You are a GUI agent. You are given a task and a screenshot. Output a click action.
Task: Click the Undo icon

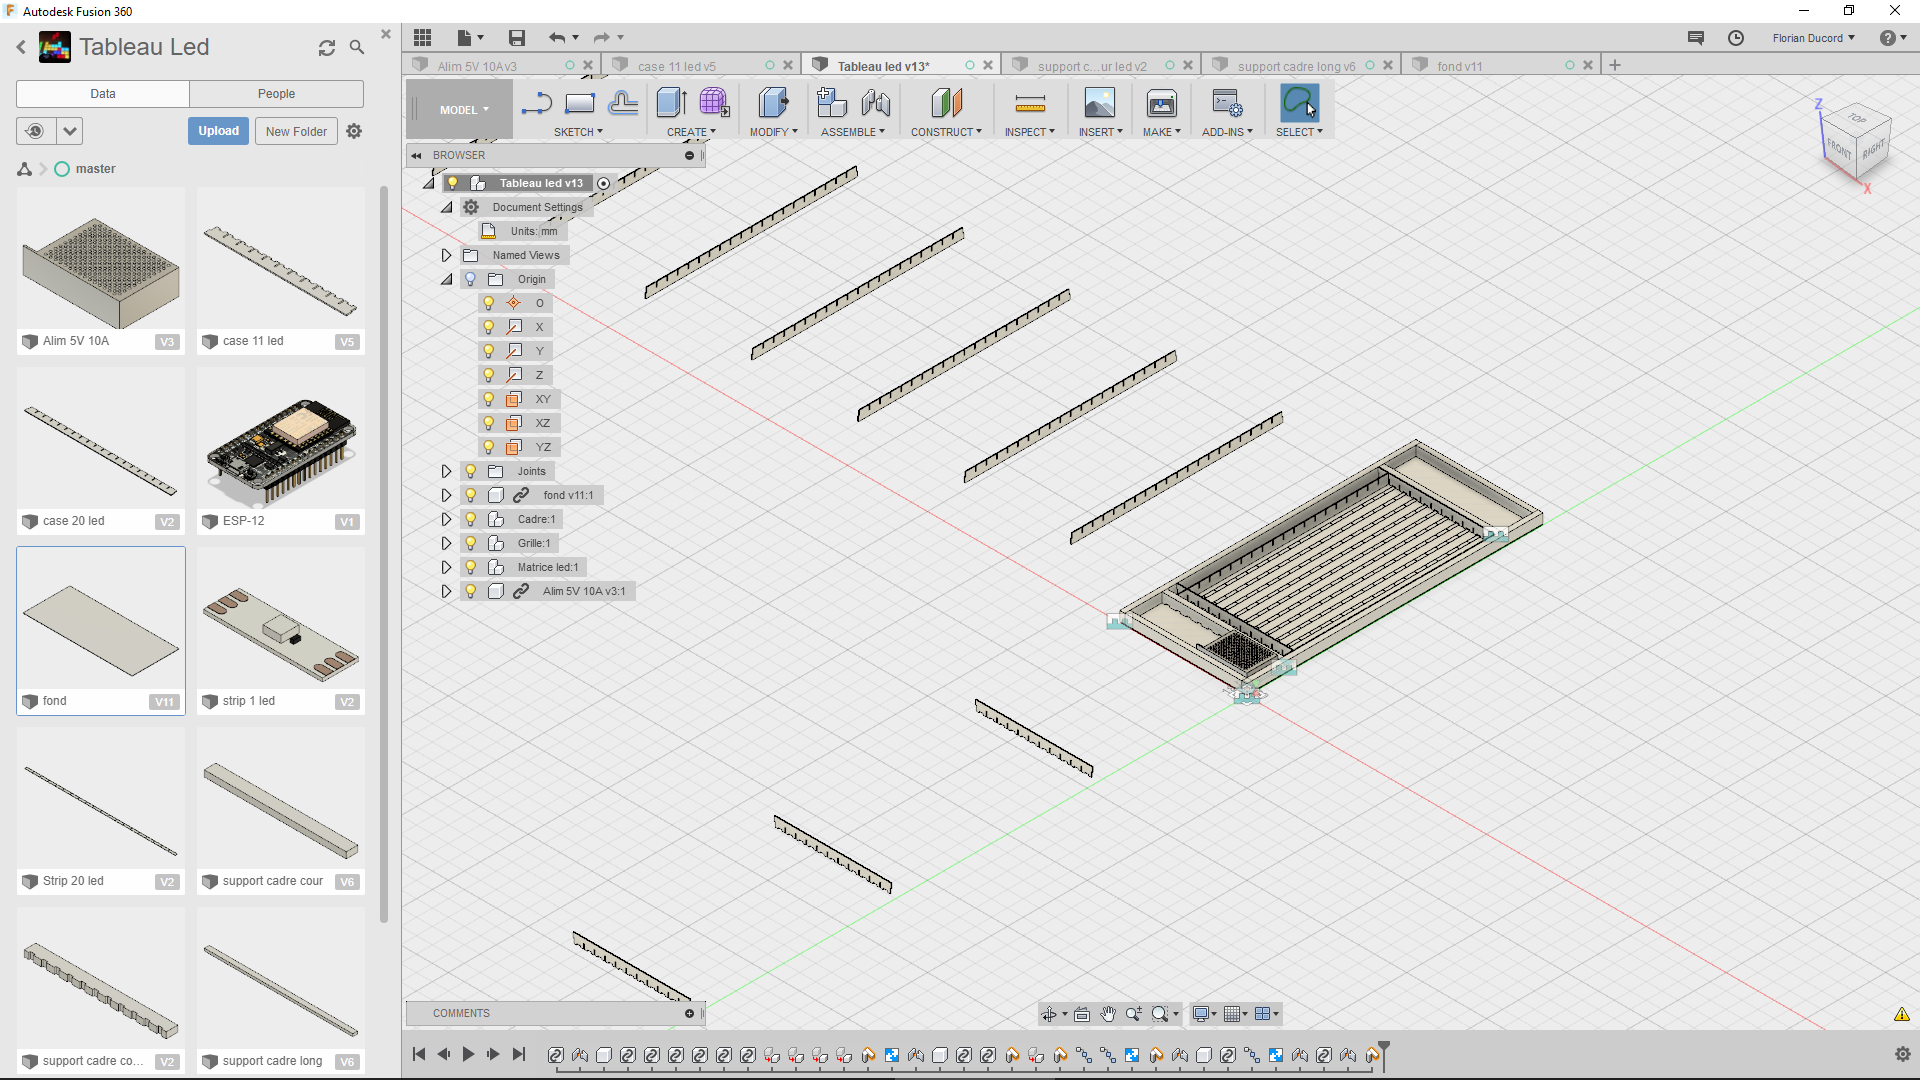click(558, 37)
